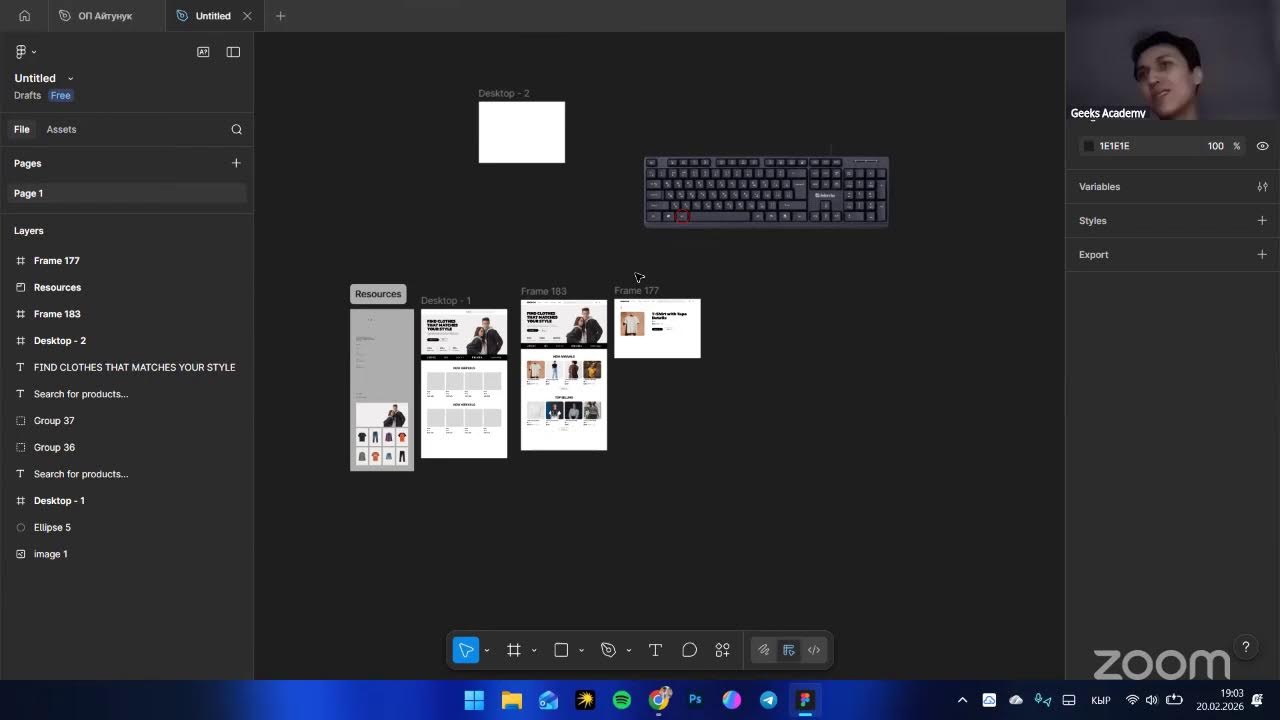Show hidden system tray icons
Screen dimensions: 1280x720
click(x=962, y=700)
